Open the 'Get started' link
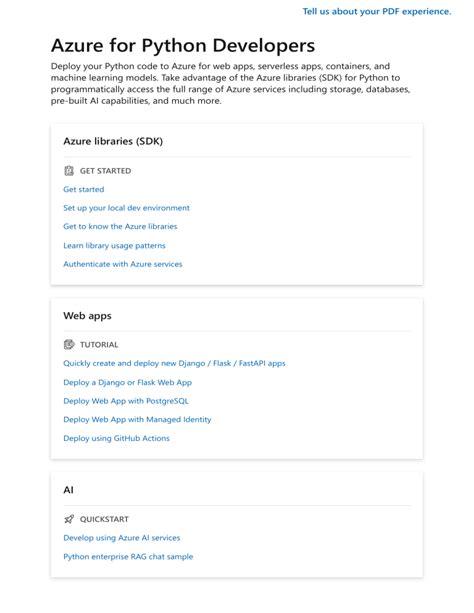The height and width of the screenshot is (613, 474). click(x=84, y=189)
